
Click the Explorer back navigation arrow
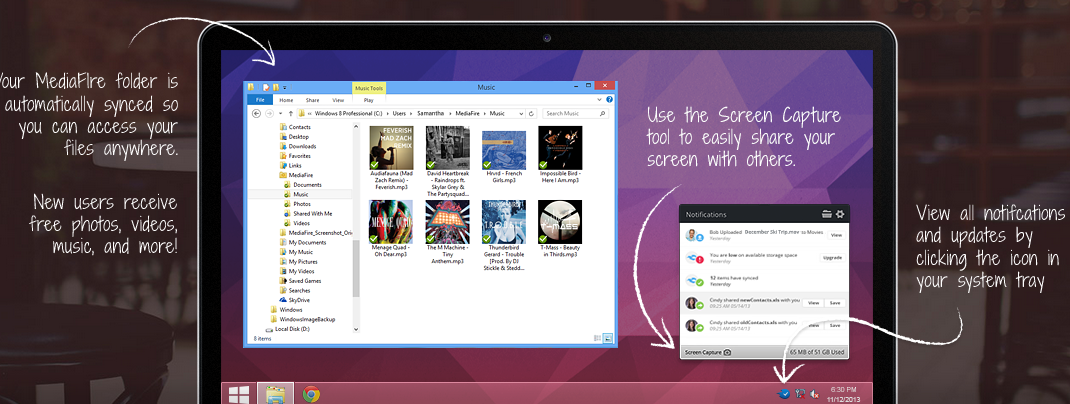pyautogui.click(x=256, y=114)
